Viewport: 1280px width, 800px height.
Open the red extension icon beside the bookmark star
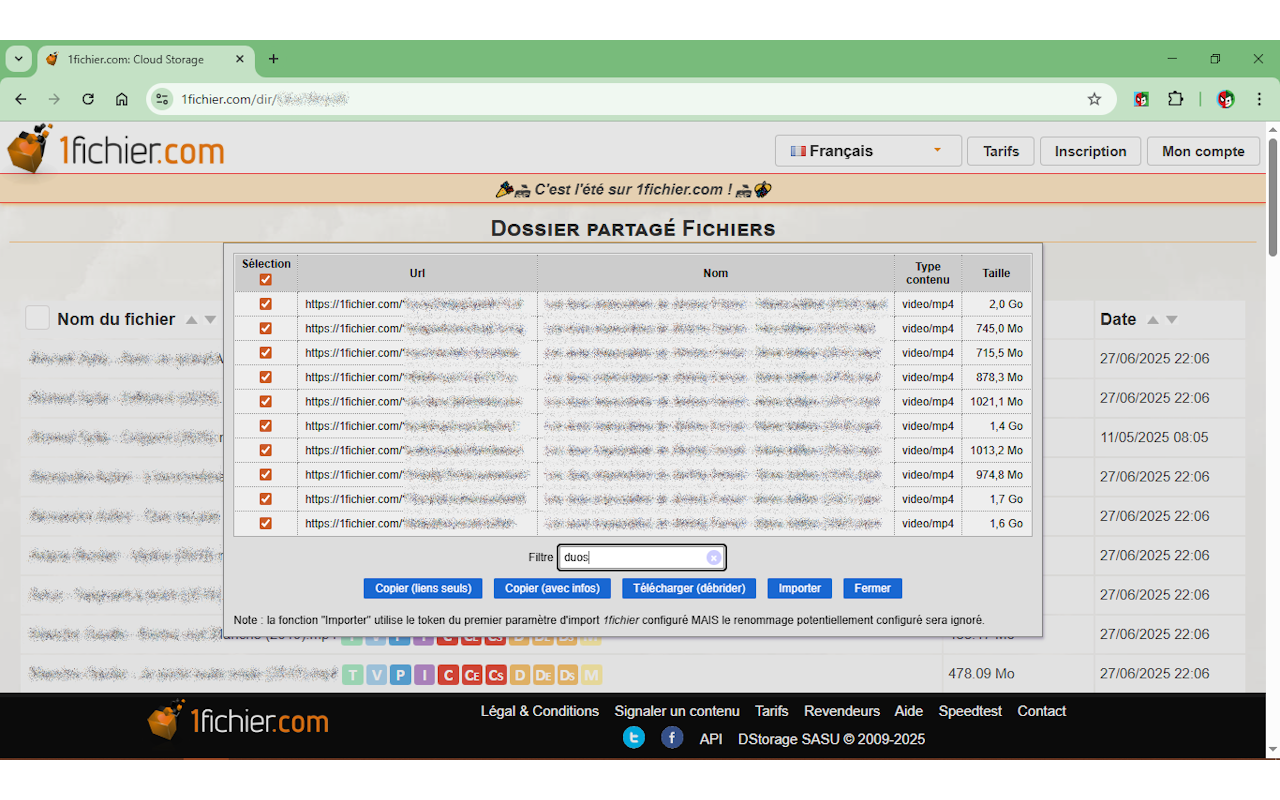[x=1141, y=99]
